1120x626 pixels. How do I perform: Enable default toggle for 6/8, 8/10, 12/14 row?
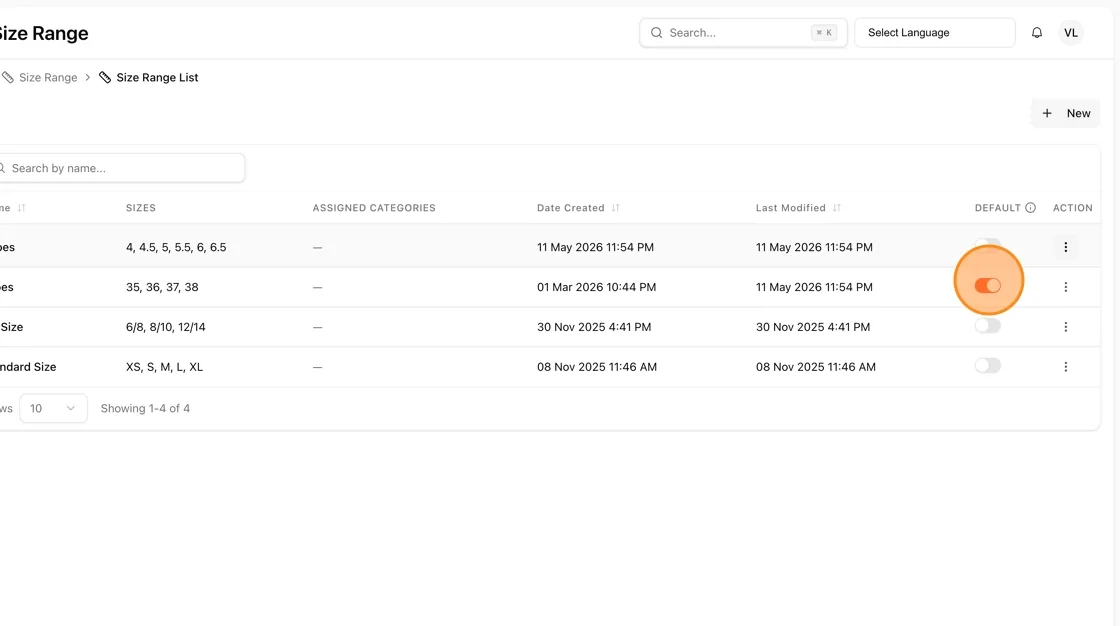[x=988, y=326]
